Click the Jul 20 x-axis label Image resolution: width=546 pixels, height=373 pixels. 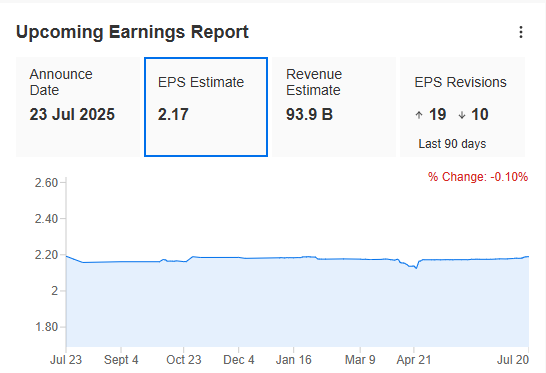(x=513, y=360)
